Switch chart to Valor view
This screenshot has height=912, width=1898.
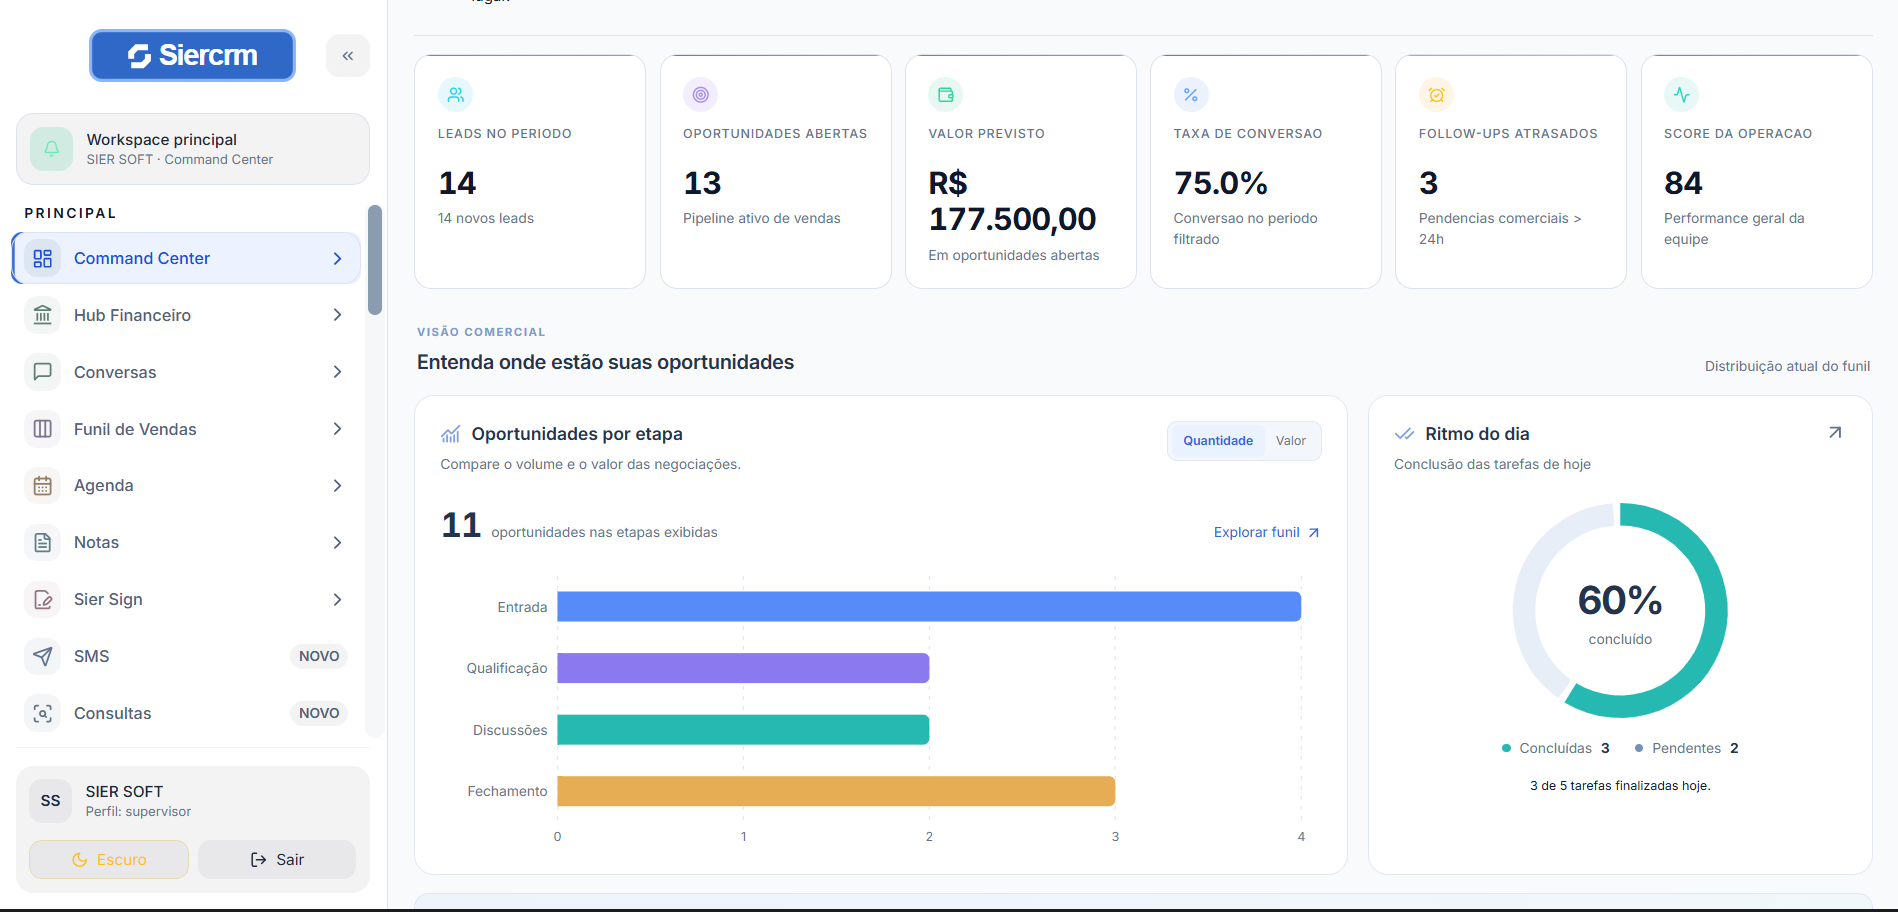(x=1291, y=441)
